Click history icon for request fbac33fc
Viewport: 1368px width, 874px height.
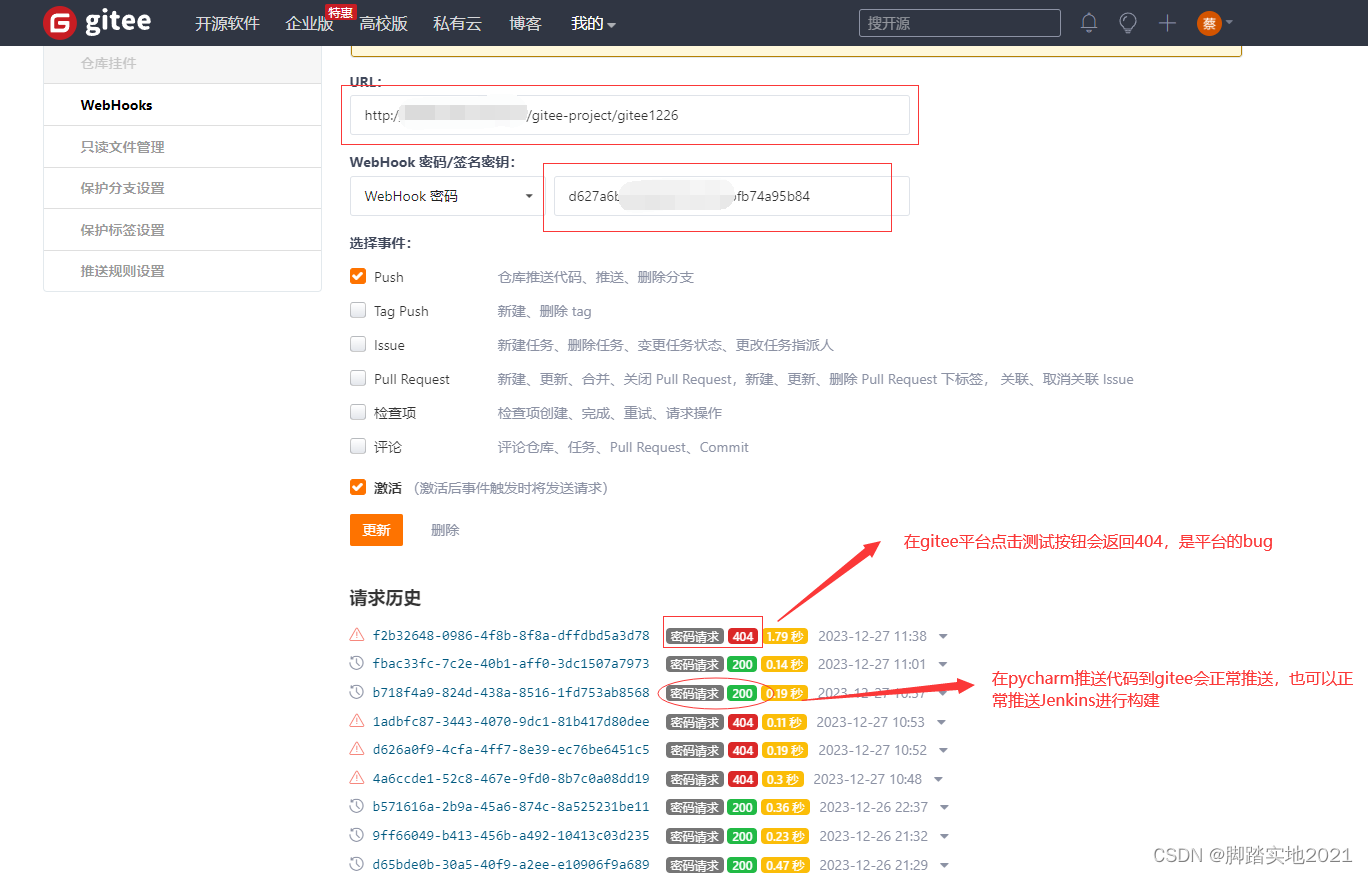click(357, 663)
